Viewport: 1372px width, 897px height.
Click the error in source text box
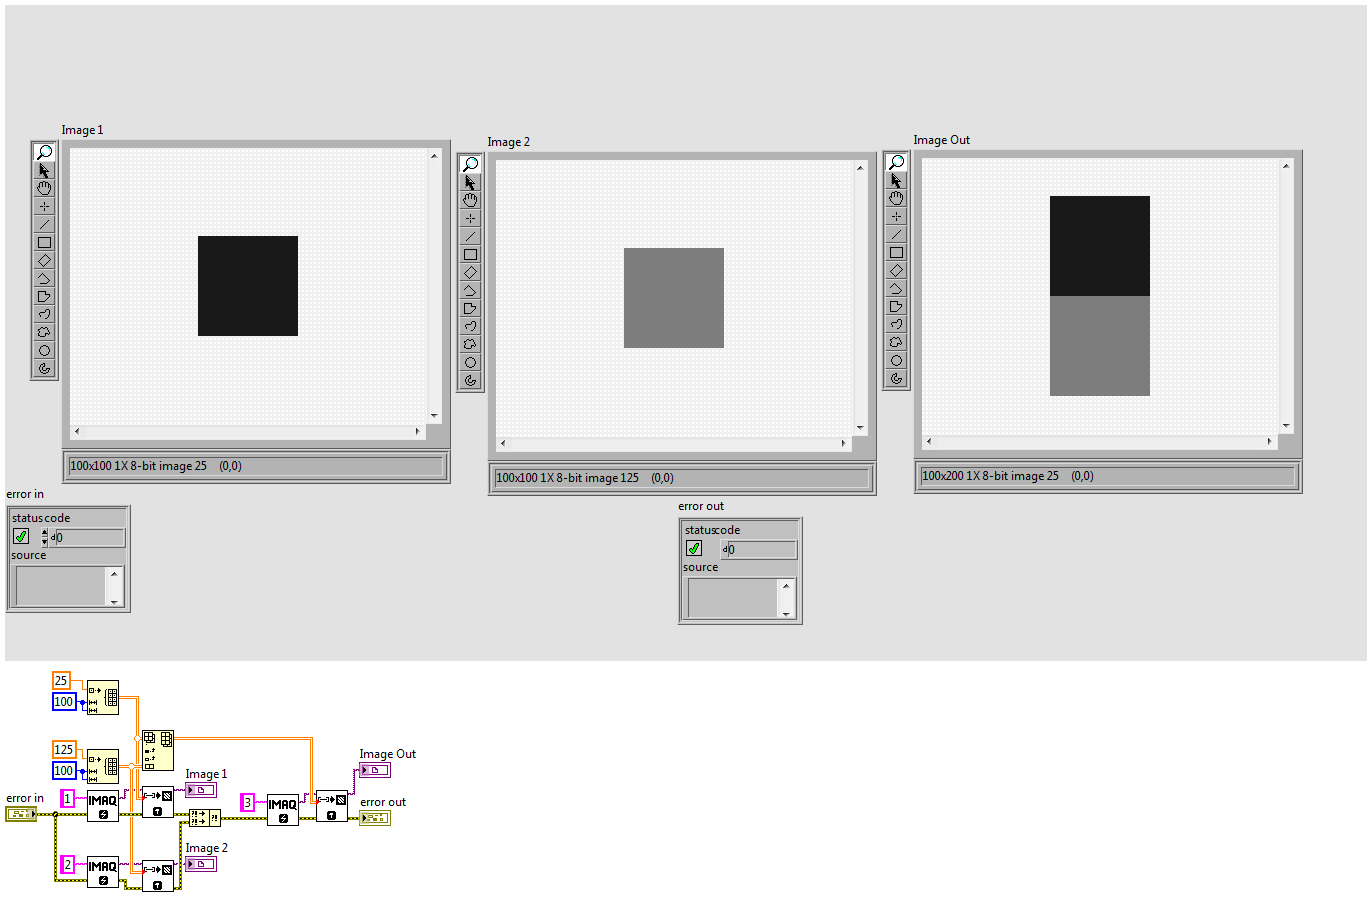coord(61,586)
